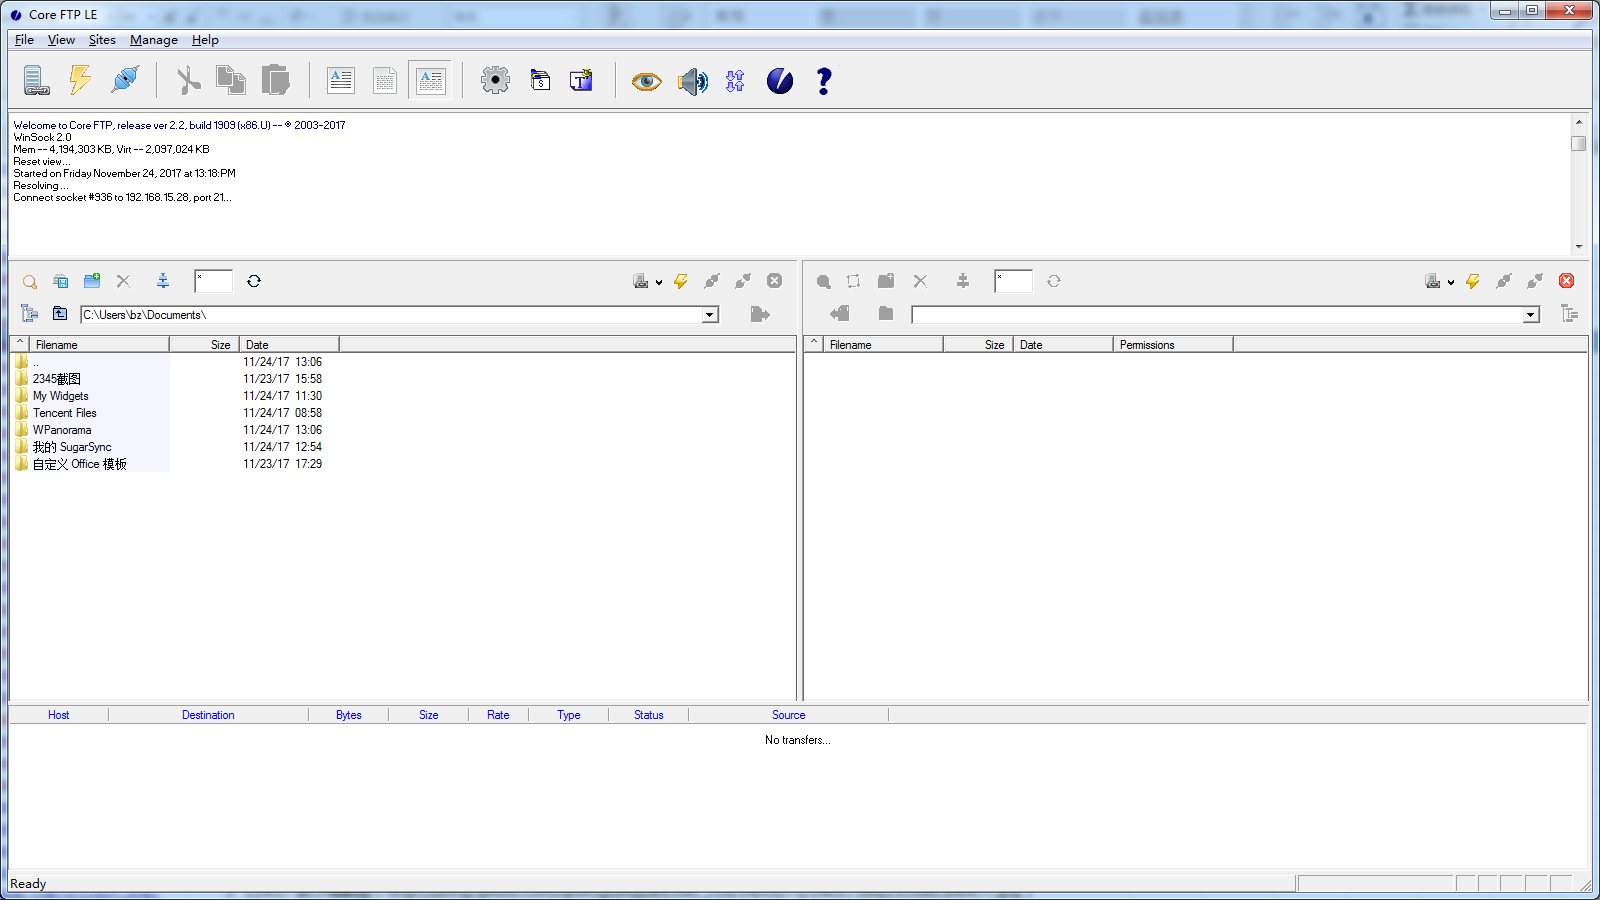Open the Manage menu
The width and height of the screenshot is (1600, 900).
[x=154, y=40]
